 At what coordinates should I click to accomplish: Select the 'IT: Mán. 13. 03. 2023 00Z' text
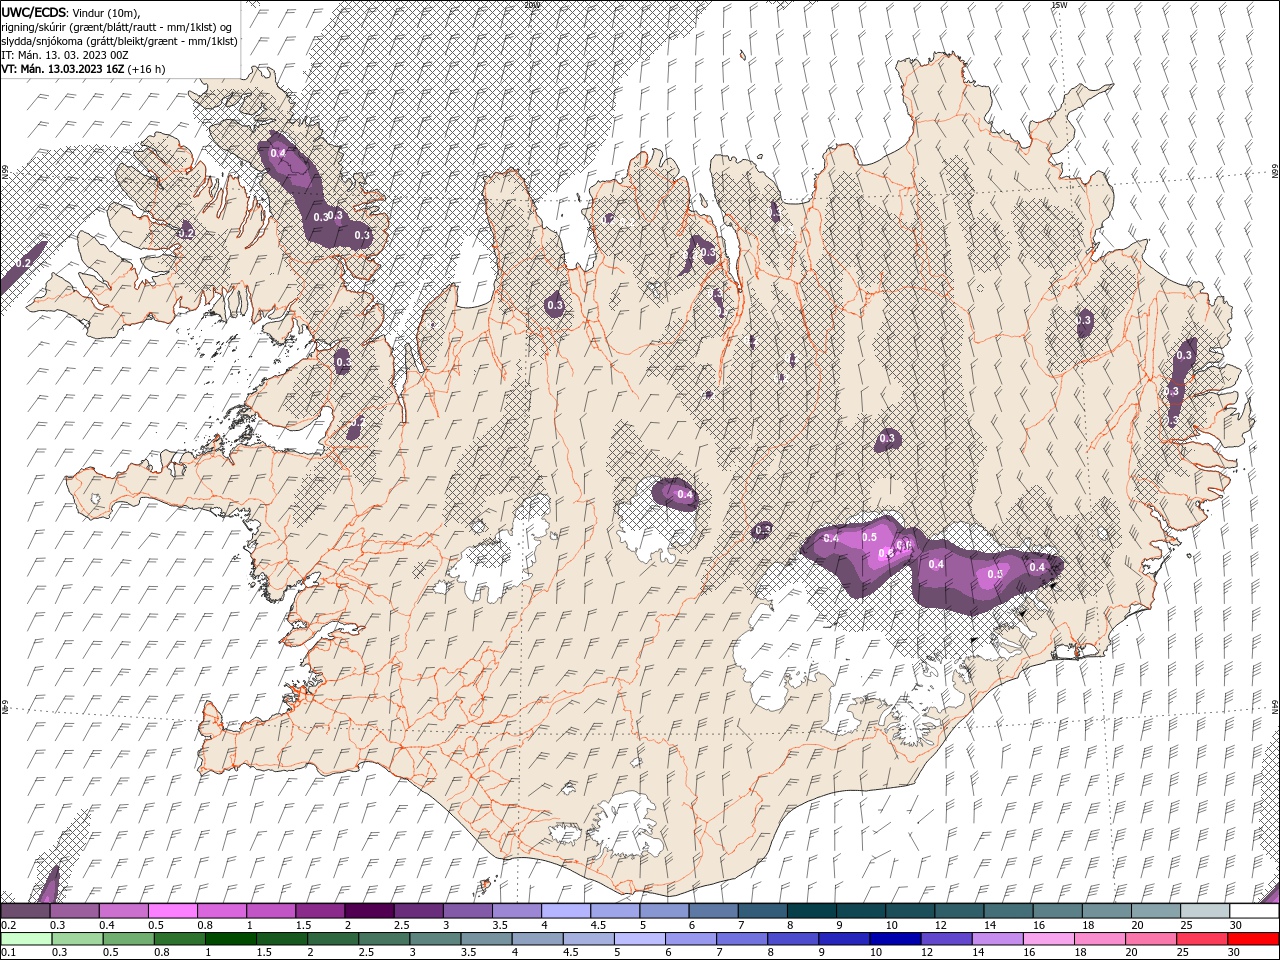point(65,55)
